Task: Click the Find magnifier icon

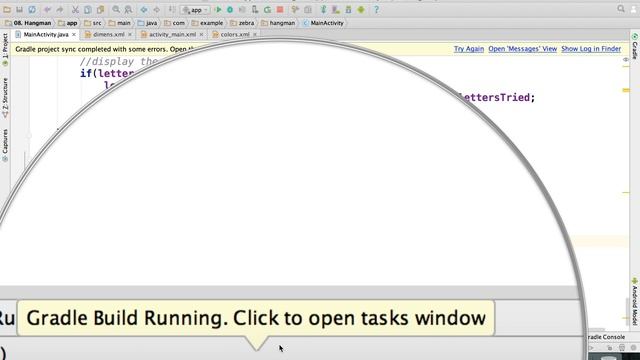Action: point(116,9)
